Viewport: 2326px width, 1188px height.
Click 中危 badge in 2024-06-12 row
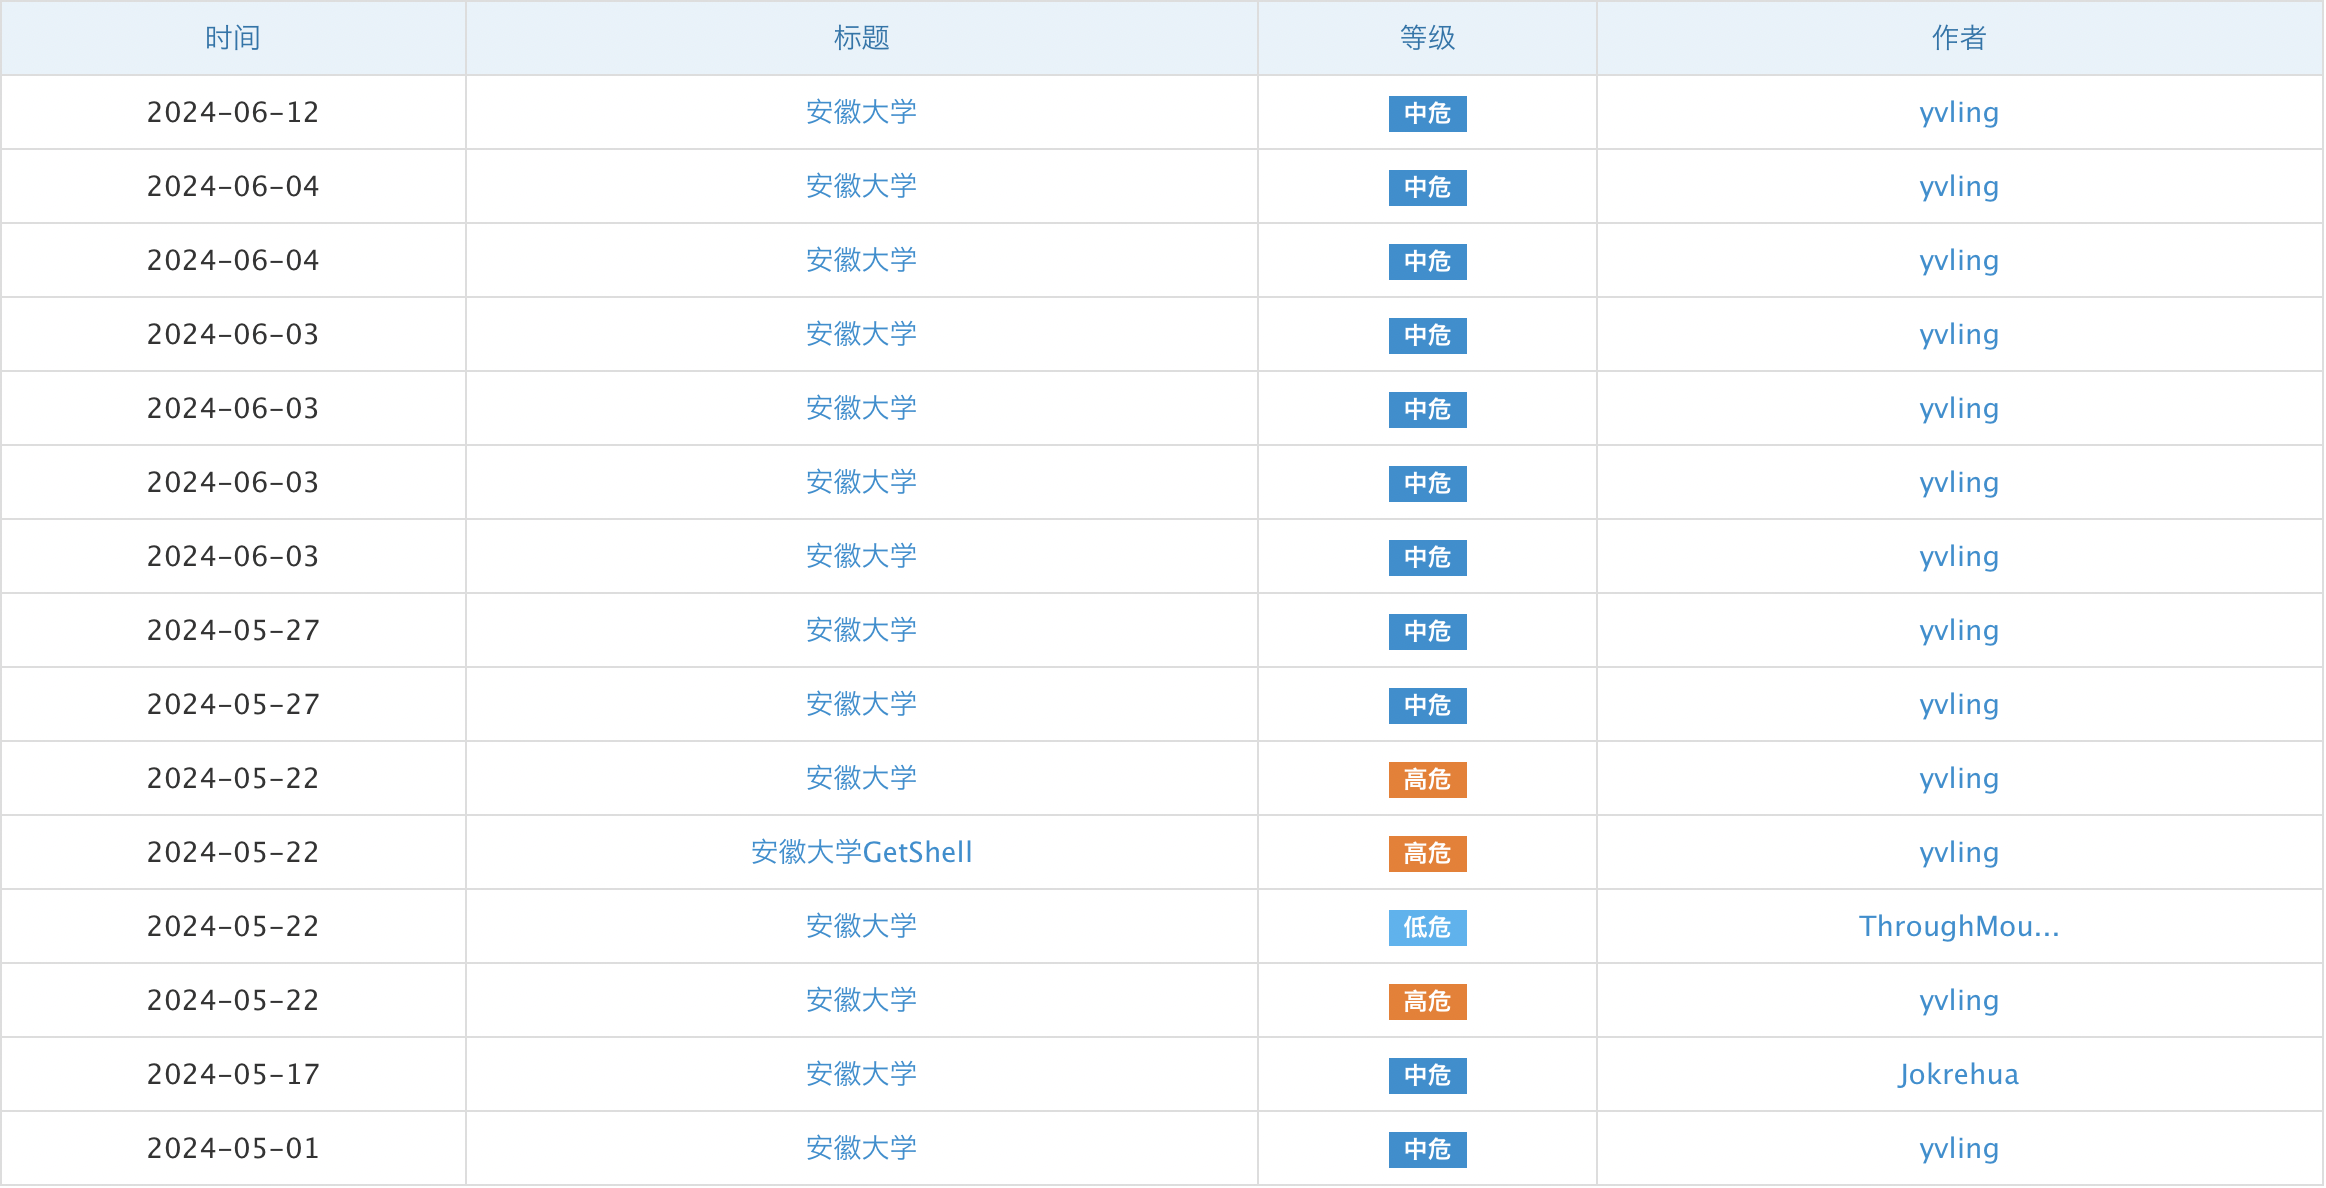1427,113
